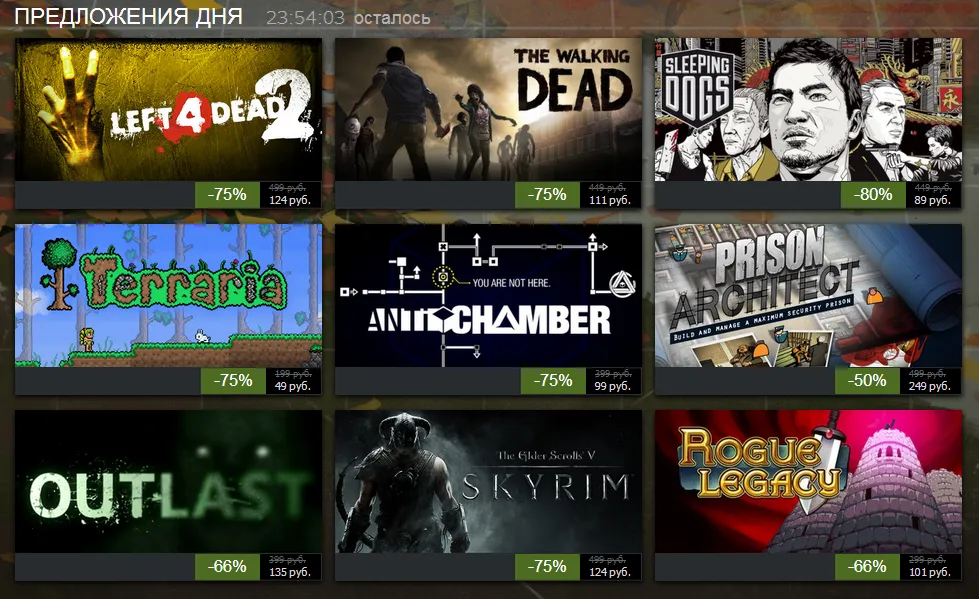Click the -80% discount badge for Sleeping Dogs
Screen dimensions: 979x599
coord(872,195)
